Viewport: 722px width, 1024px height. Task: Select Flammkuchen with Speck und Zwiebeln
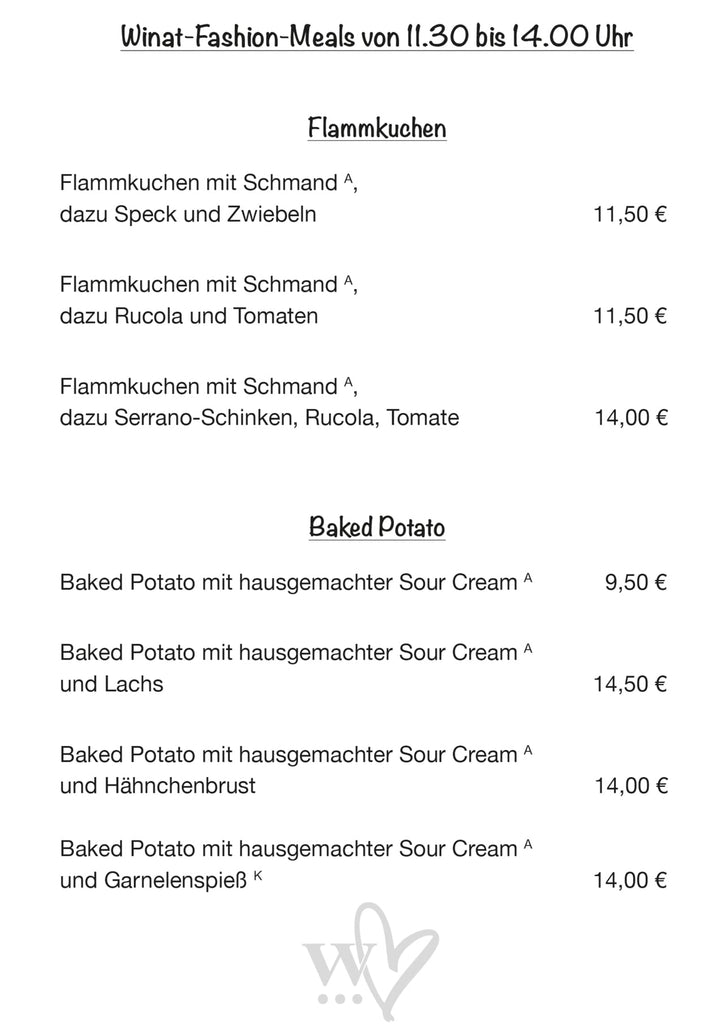[188, 214]
